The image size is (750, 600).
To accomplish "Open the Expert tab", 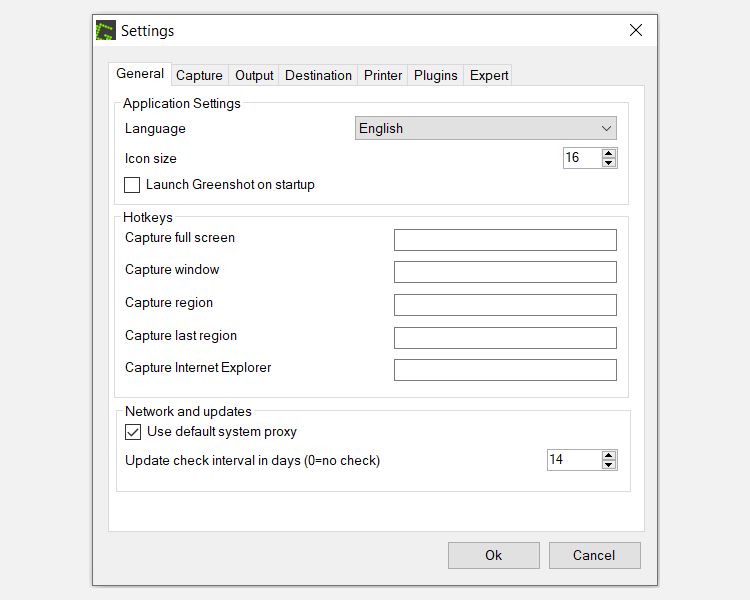I will (x=489, y=75).
